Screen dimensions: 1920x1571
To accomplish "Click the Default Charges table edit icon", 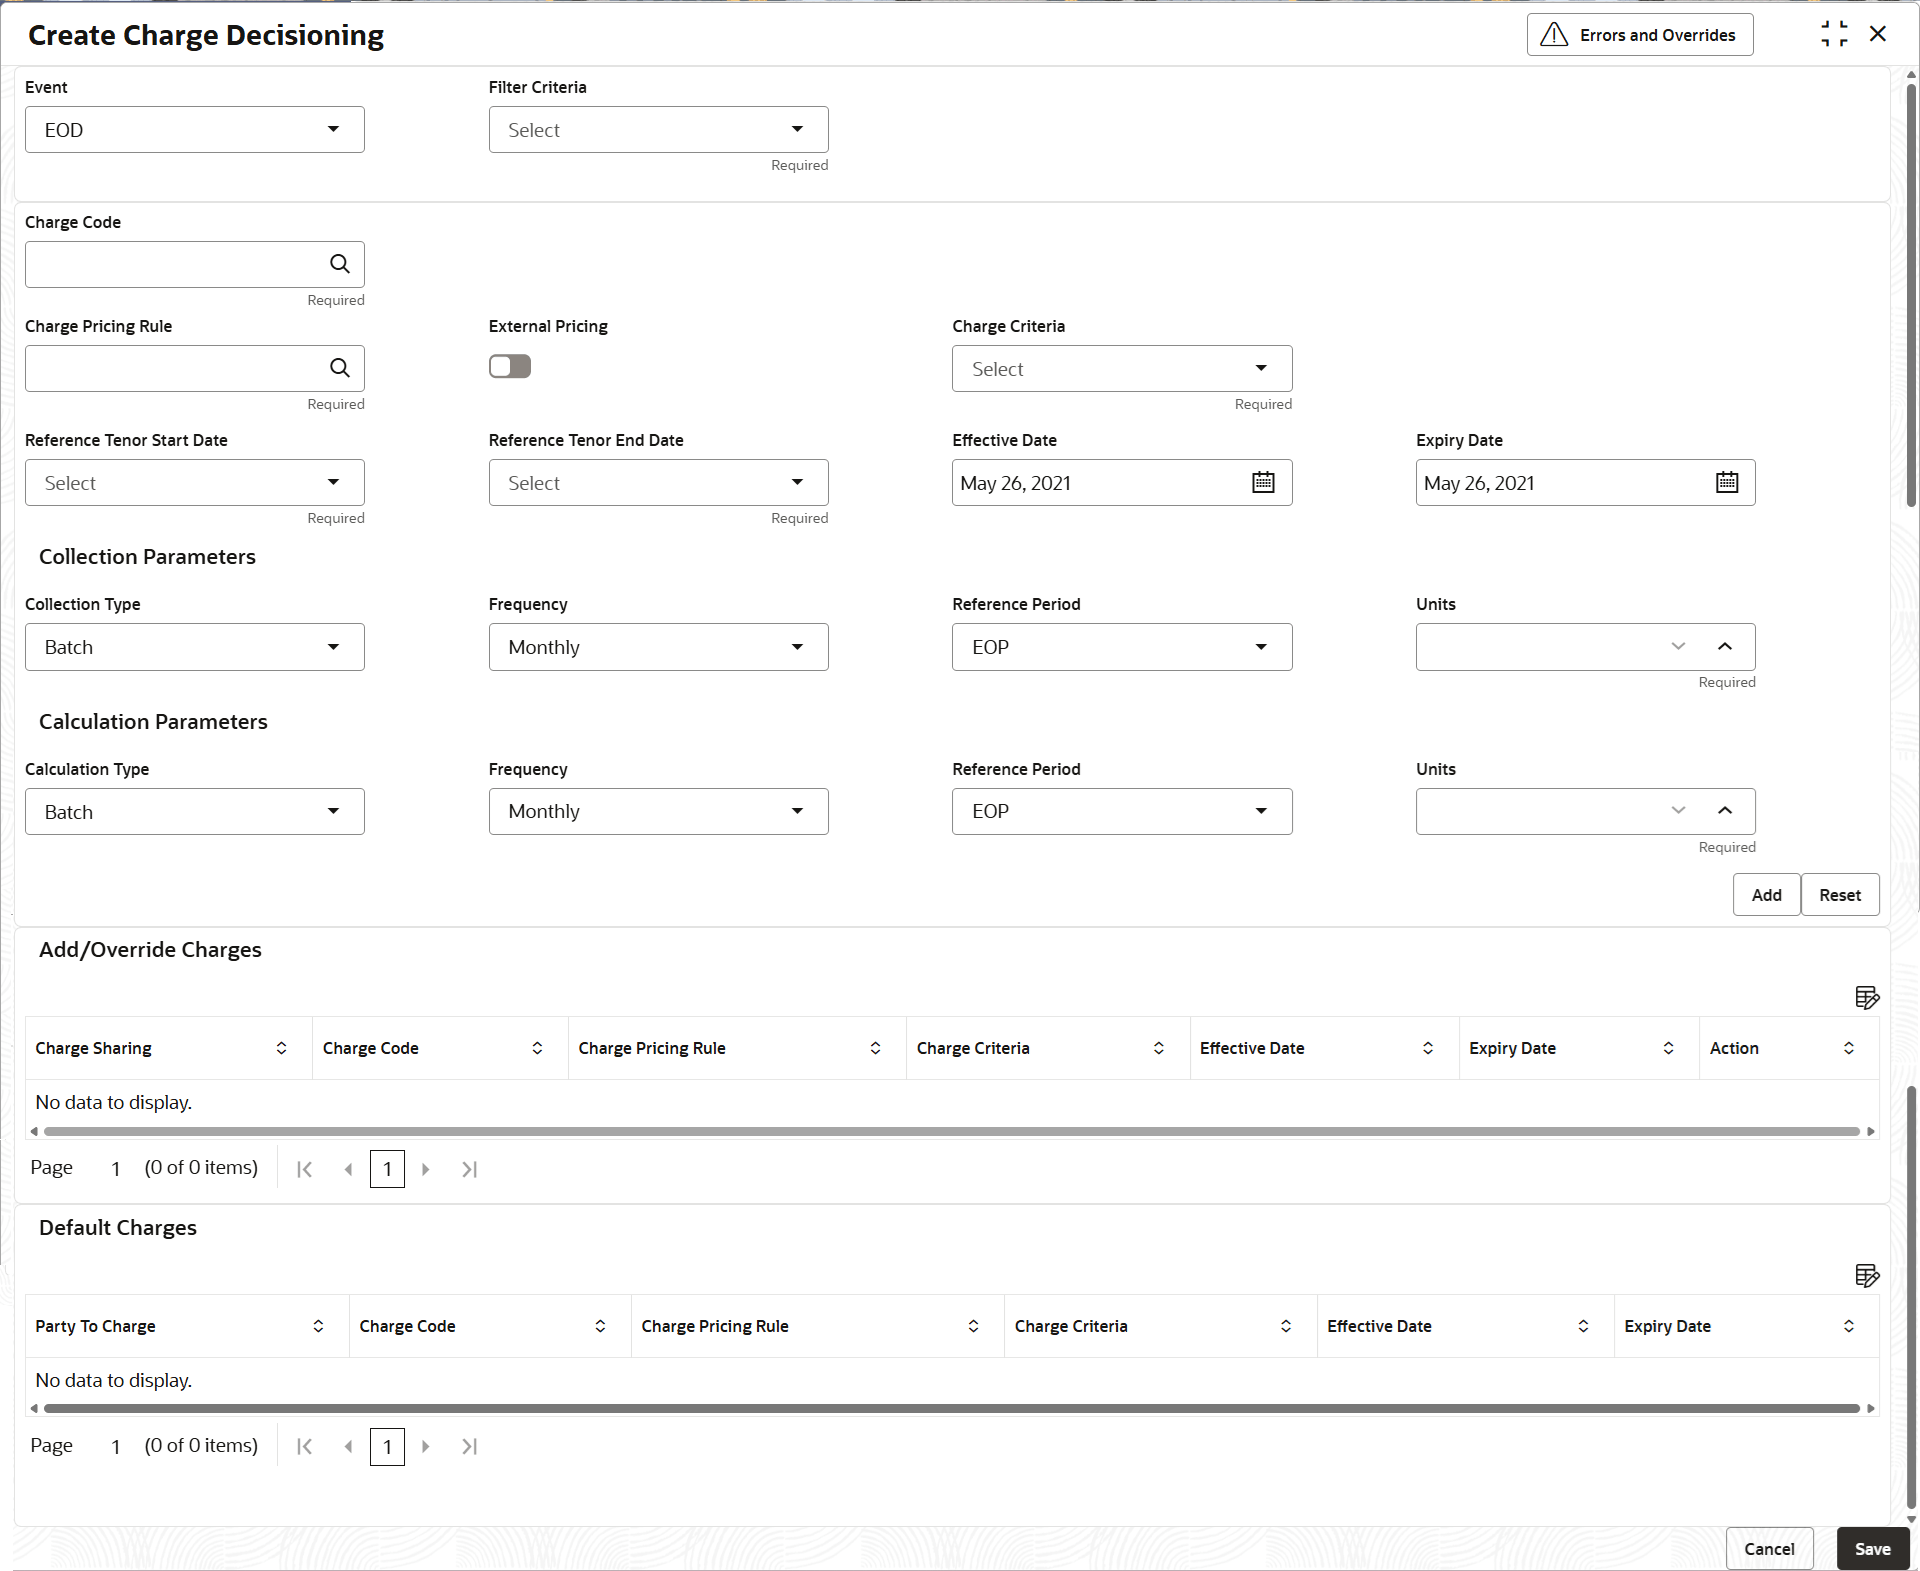I will click(x=1866, y=1275).
